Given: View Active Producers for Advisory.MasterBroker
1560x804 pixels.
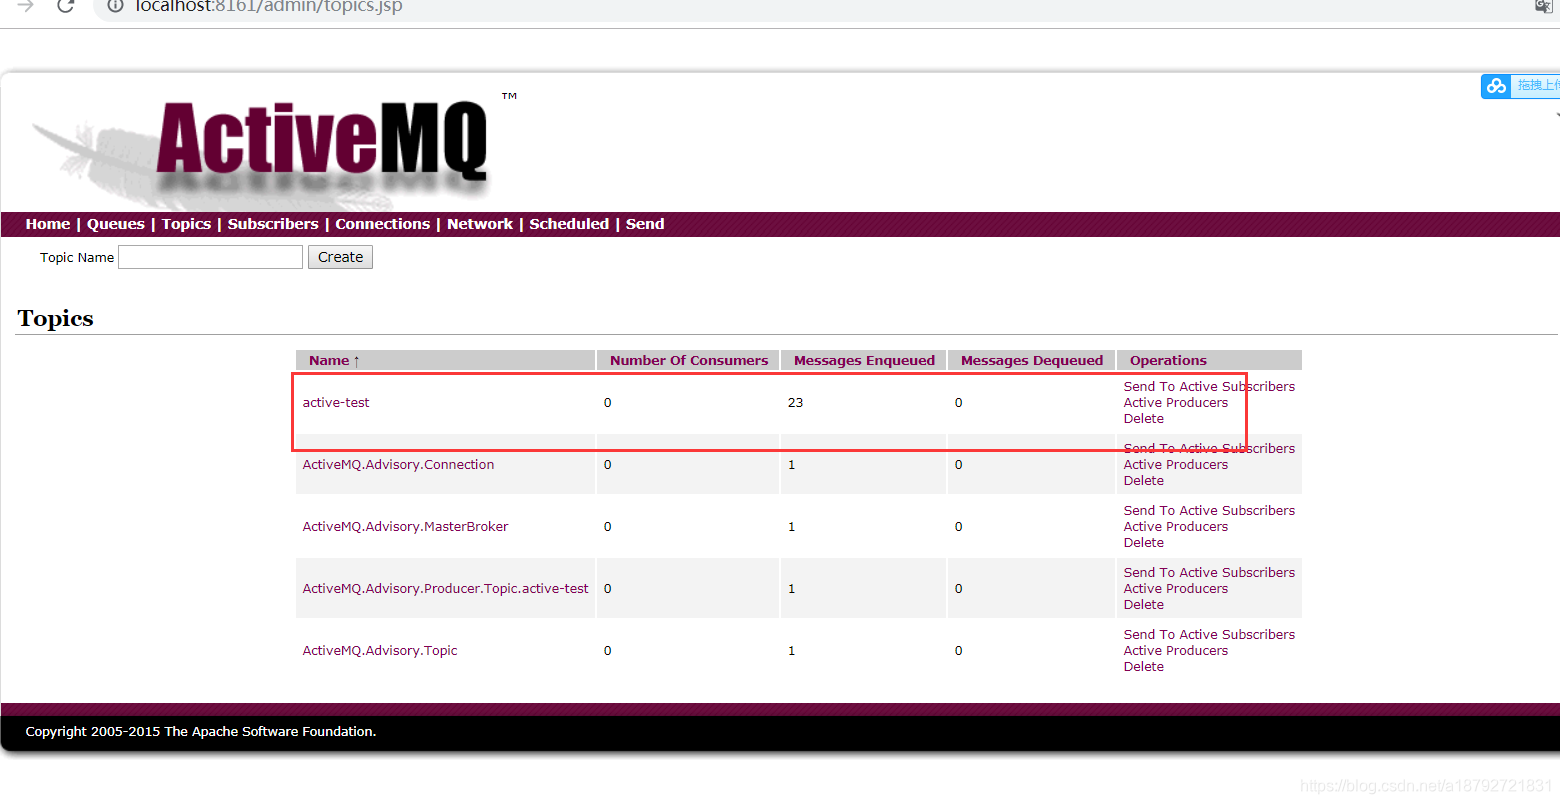Looking at the screenshot, I should [x=1176, y=526].
